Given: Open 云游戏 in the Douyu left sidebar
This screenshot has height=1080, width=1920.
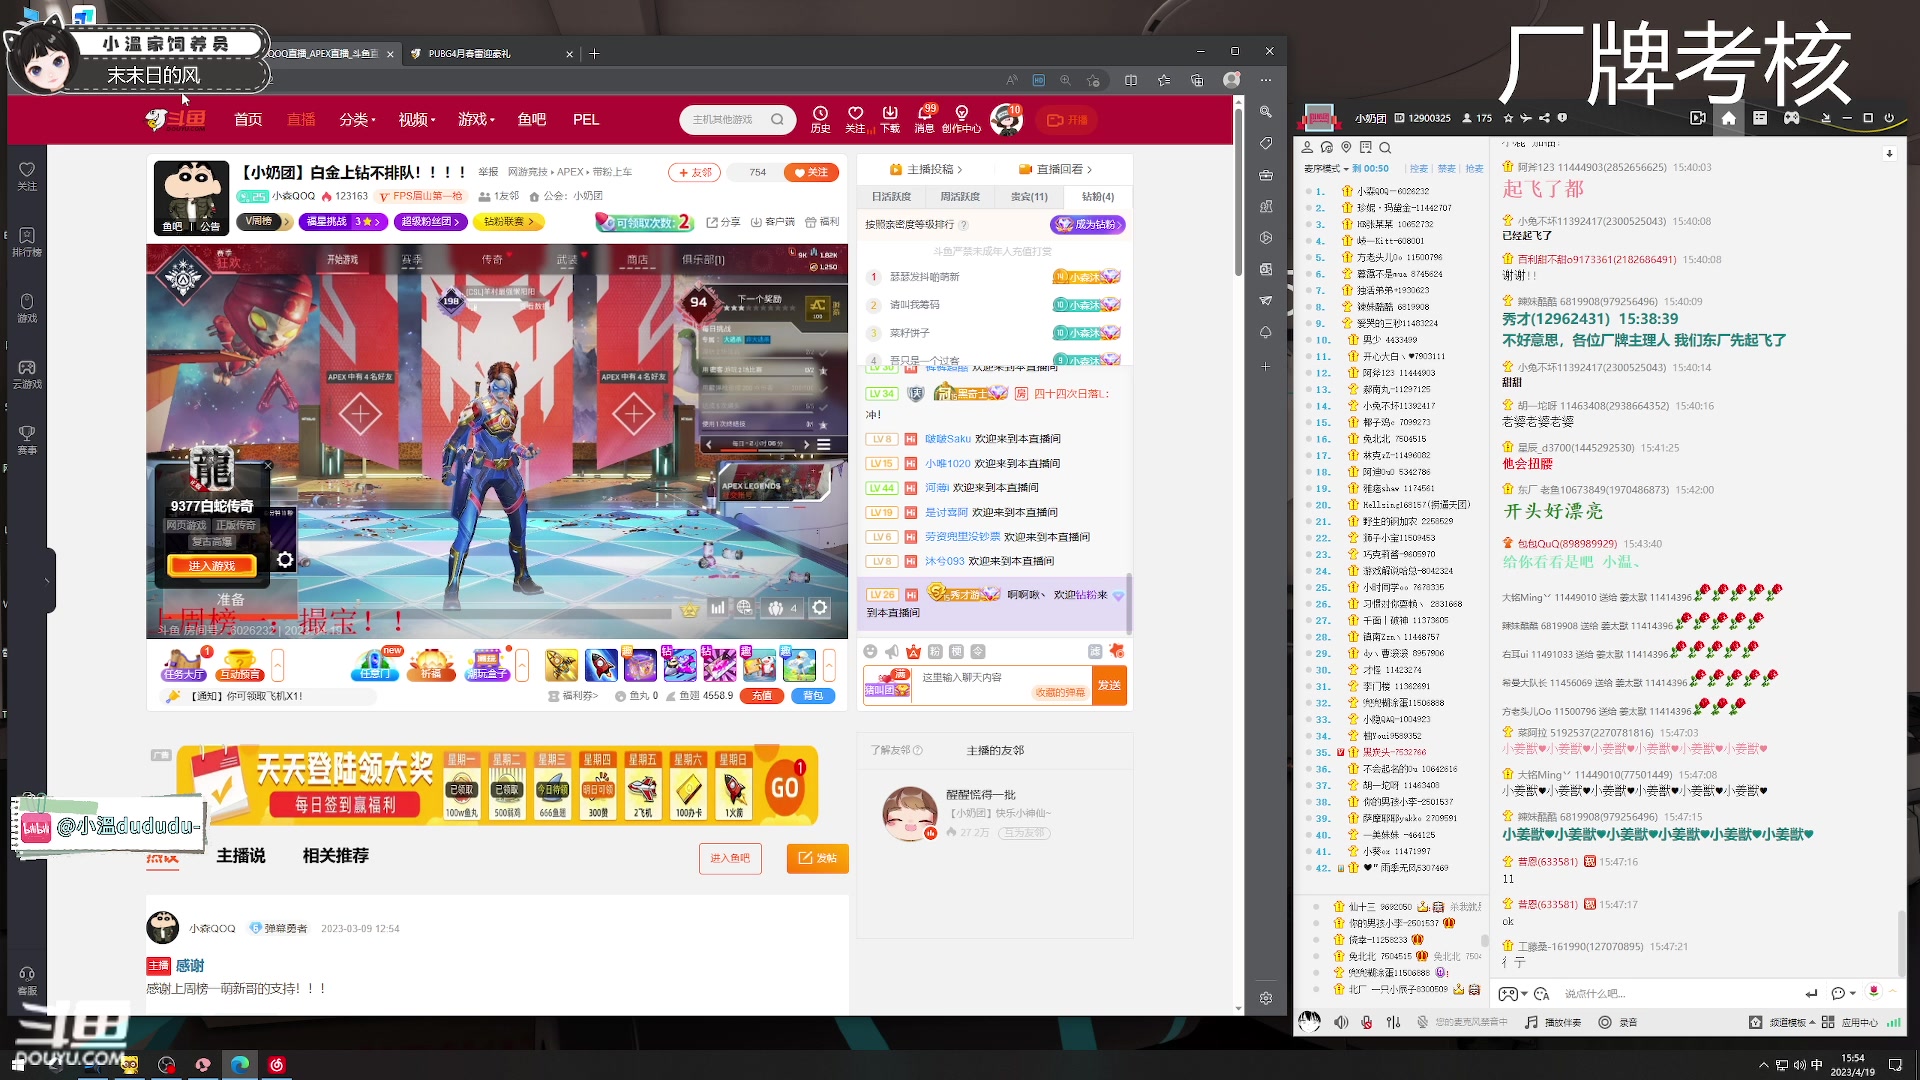Looking at the screenshot, I should click(x=27, y=374).
